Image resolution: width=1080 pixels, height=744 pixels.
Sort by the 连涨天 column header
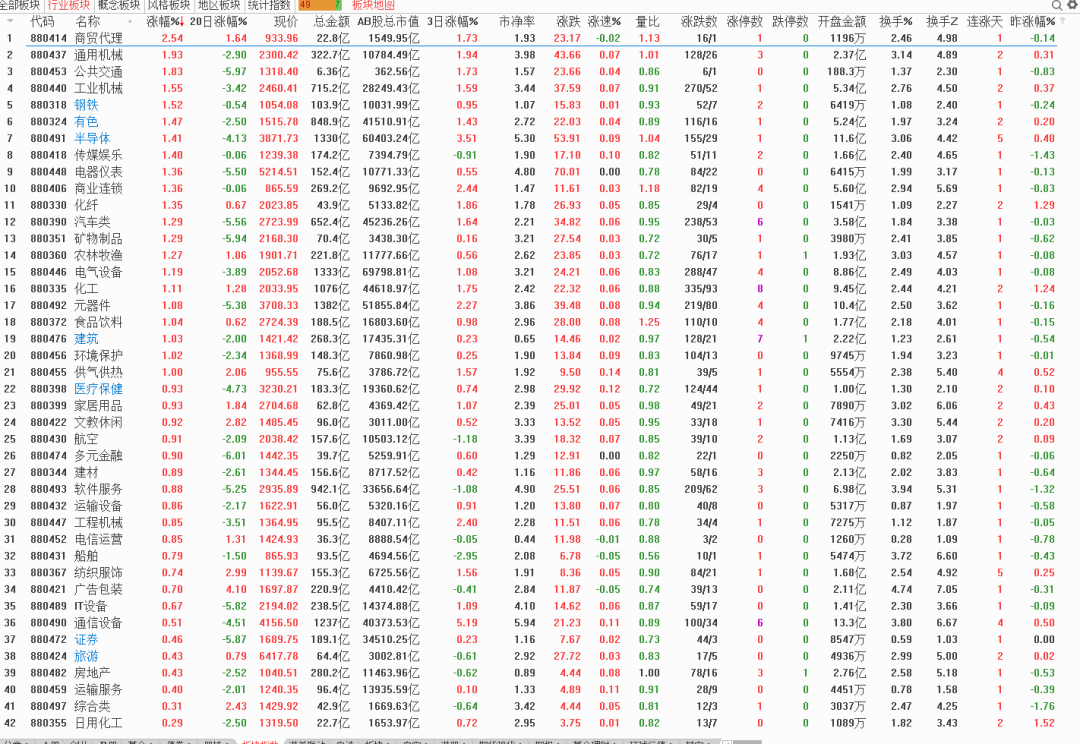tap(984, 21)
